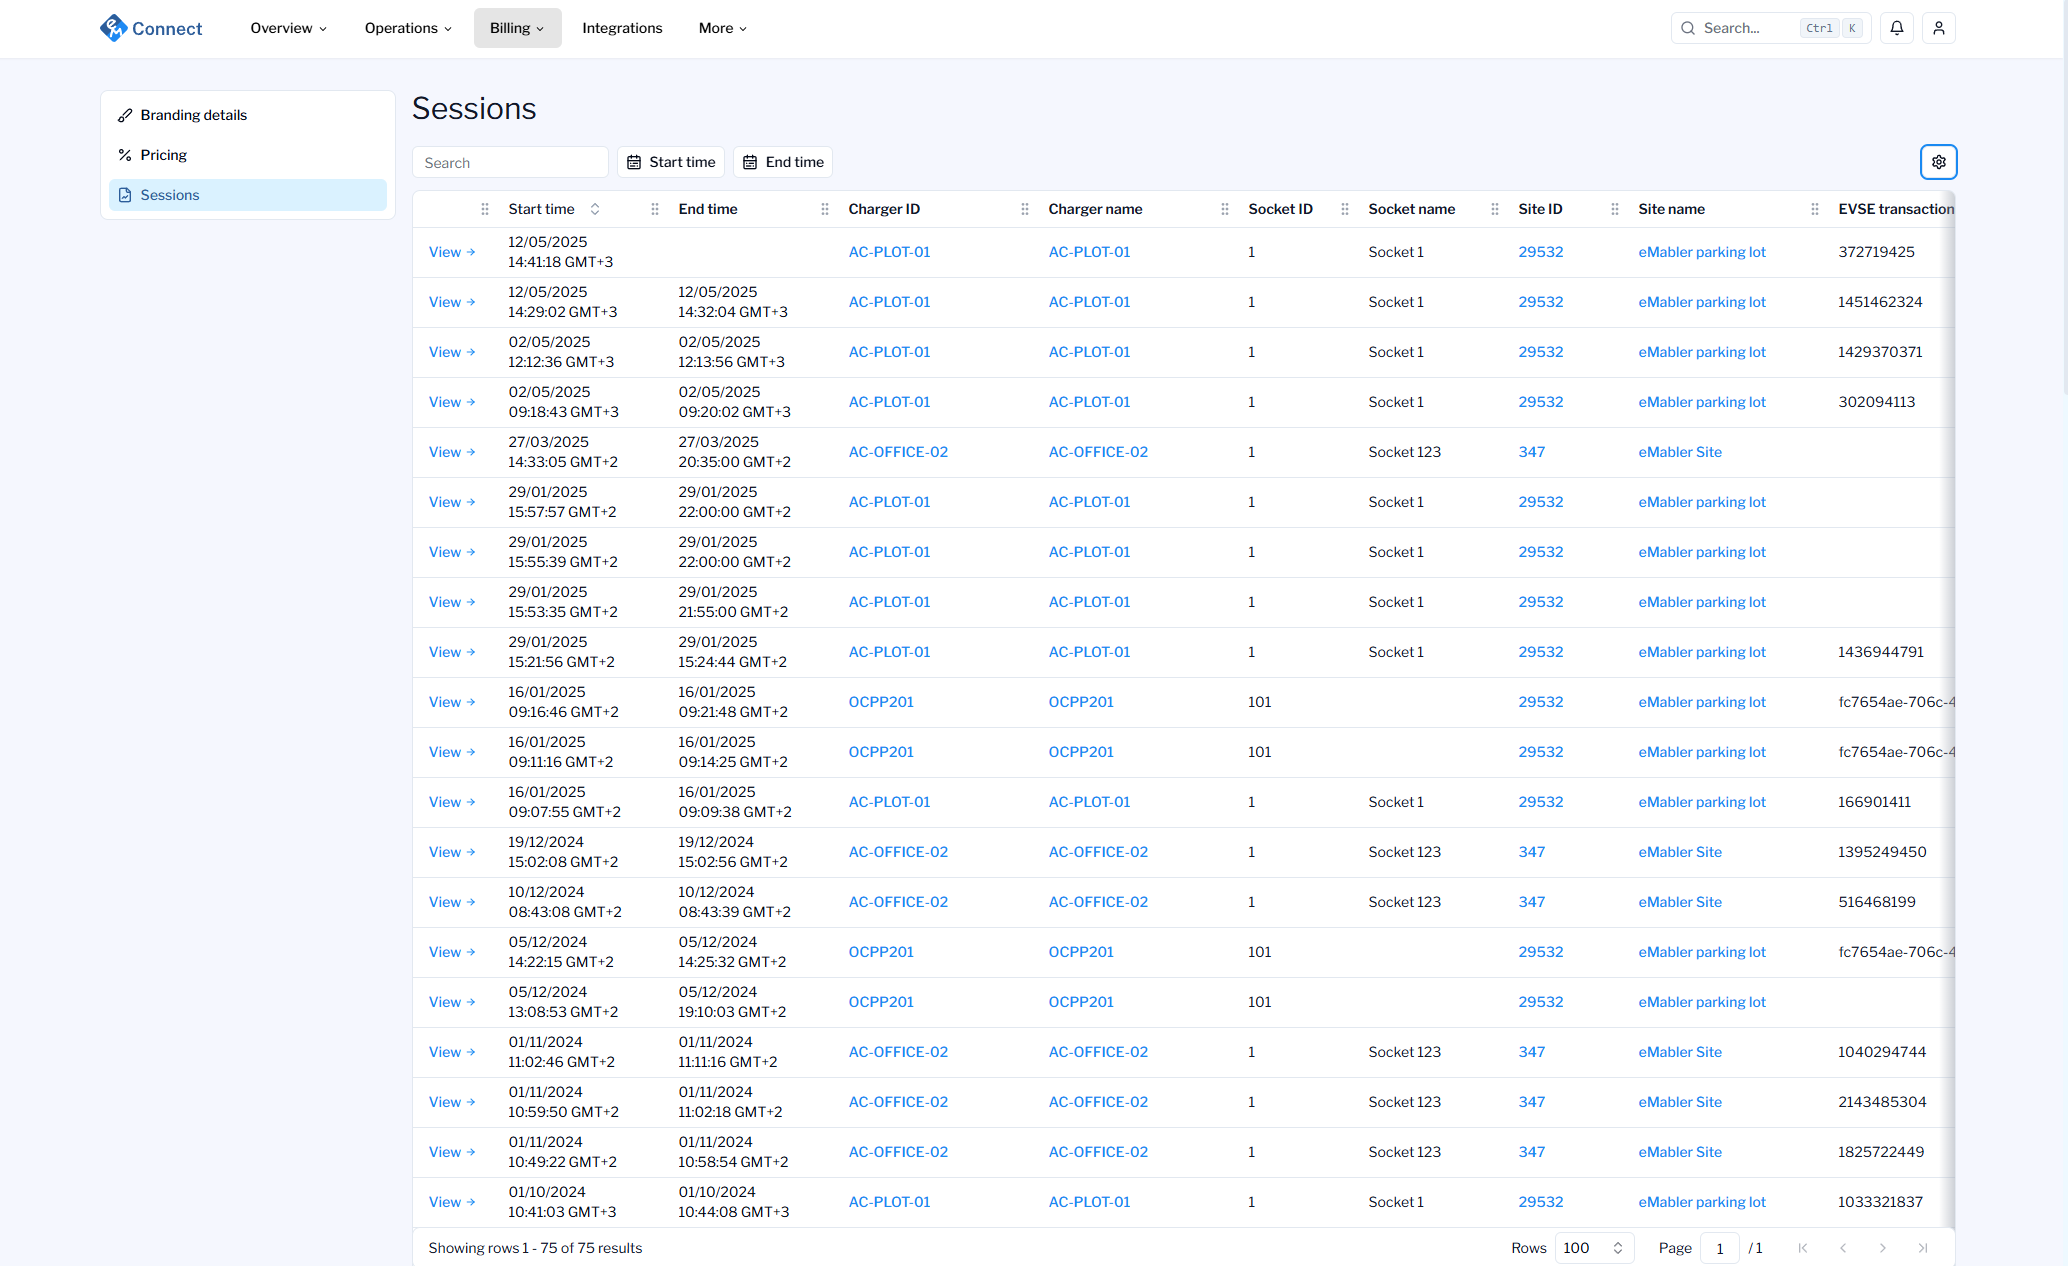
Task: Open the Billing dropdown menu
Action: (x=517, y=27)
